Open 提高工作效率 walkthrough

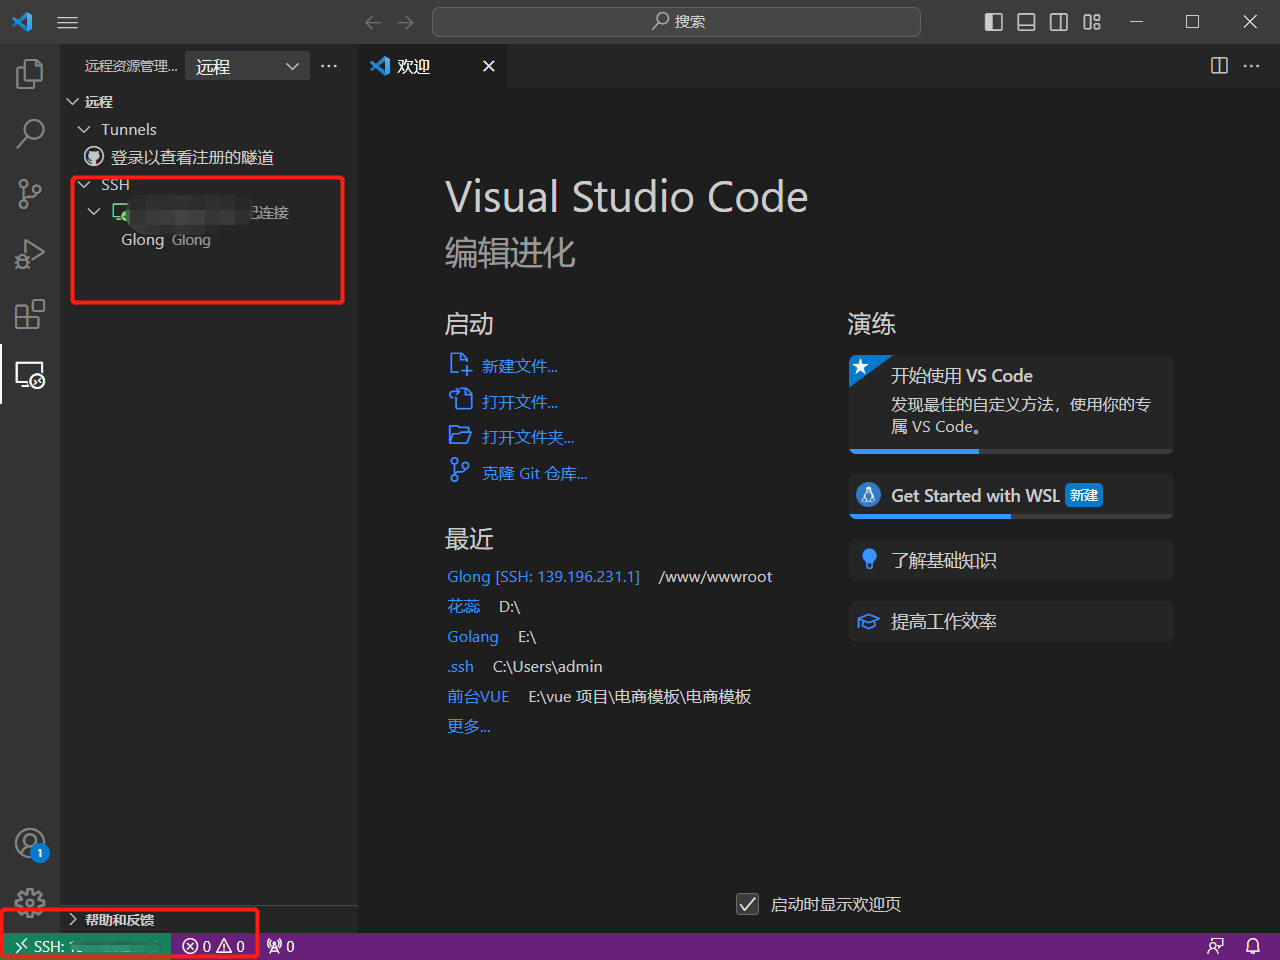[1011, 622]
